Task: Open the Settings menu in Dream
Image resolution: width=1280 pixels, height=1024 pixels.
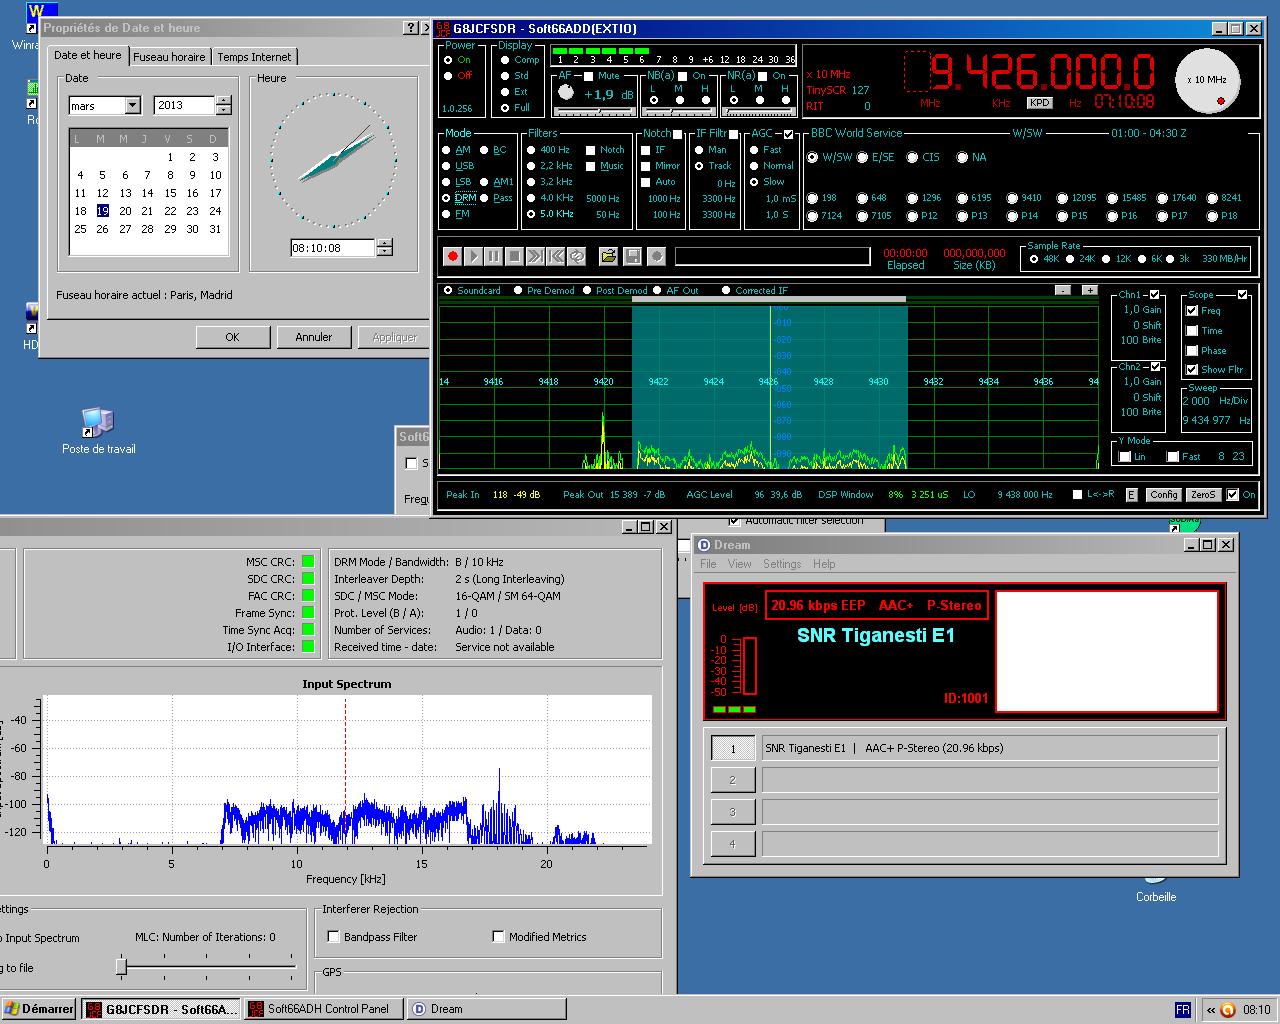Action: click(x=782, y=564)
